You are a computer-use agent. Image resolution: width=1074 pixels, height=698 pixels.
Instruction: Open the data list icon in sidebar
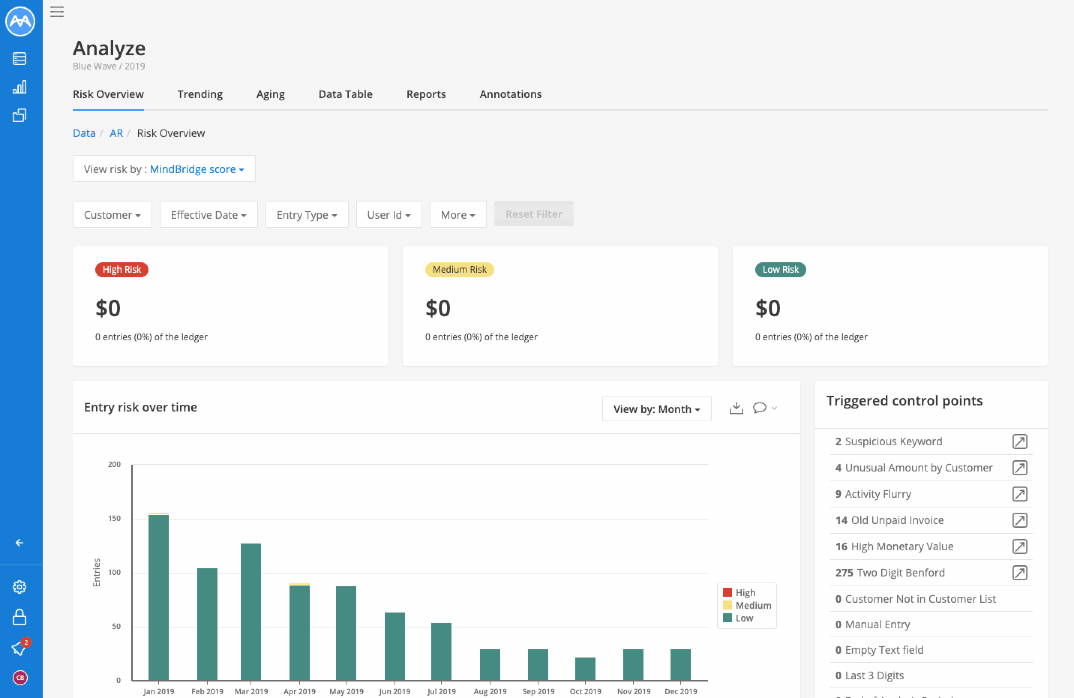click(20, 59)
